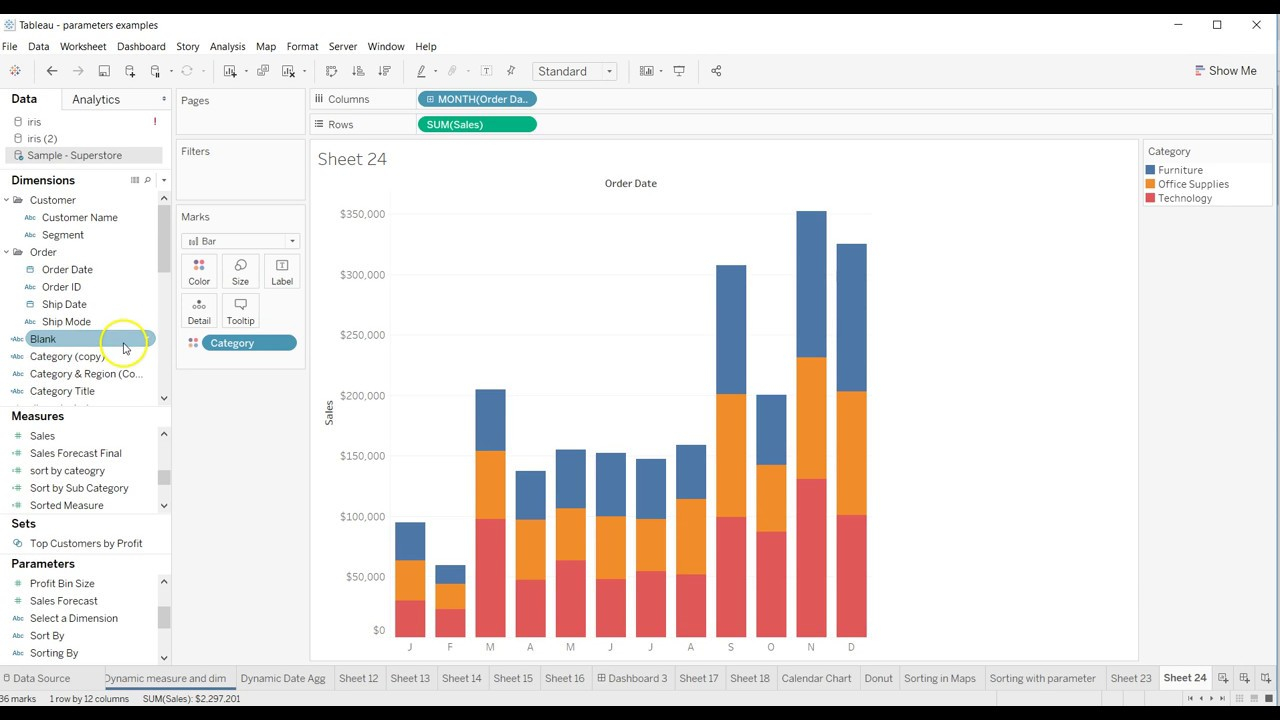Select the Top Customers by Profit set
The width and height of the screenshot is (1280, 720).
86,543
